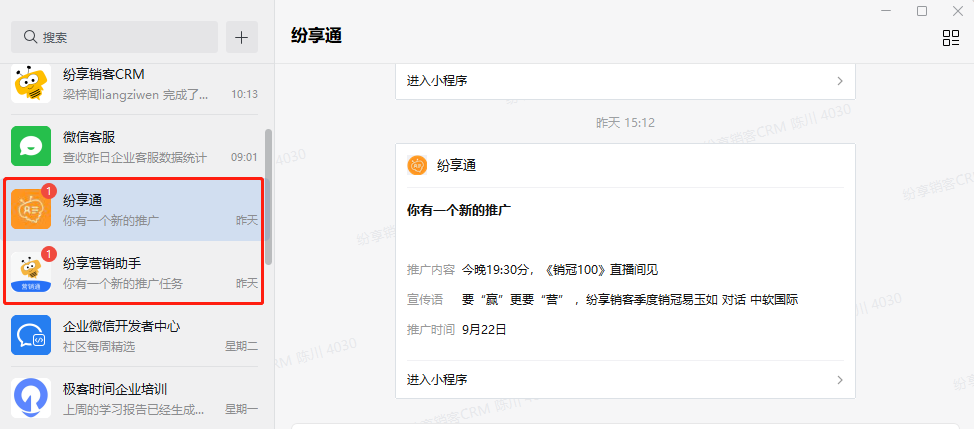Click 进入小程序 in the lower card
The image size is (974, 429).
tap(437, 379)
